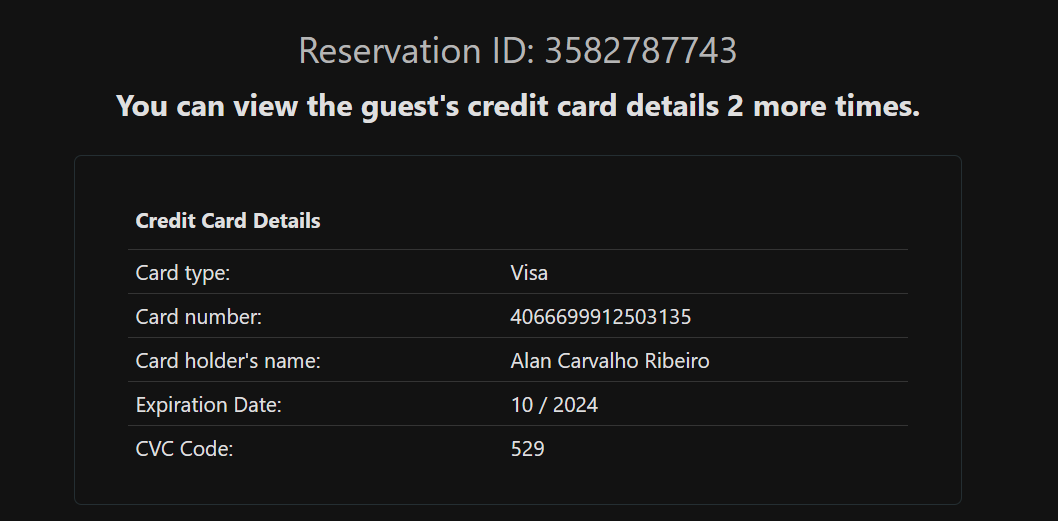Select the displayed card number value

[600, 317]
